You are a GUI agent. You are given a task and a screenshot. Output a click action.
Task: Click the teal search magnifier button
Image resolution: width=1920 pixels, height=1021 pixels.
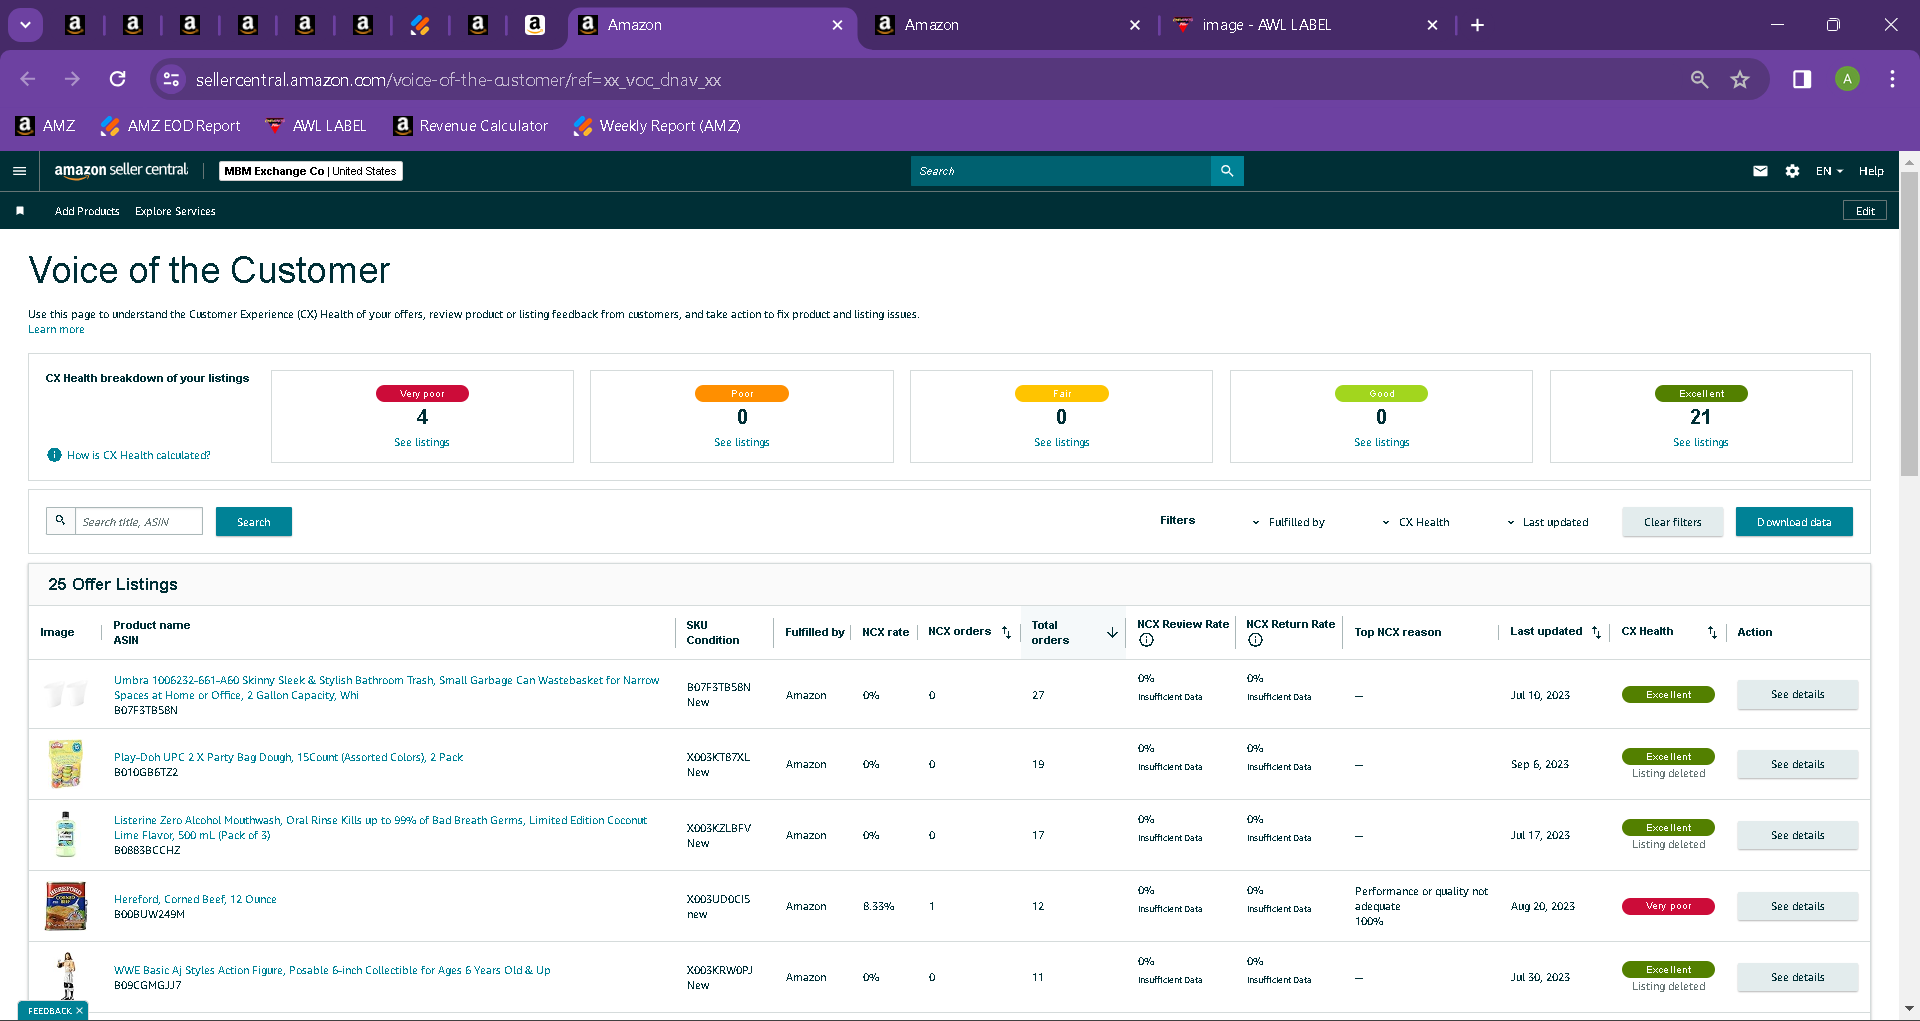click(x=1227, y=171)
